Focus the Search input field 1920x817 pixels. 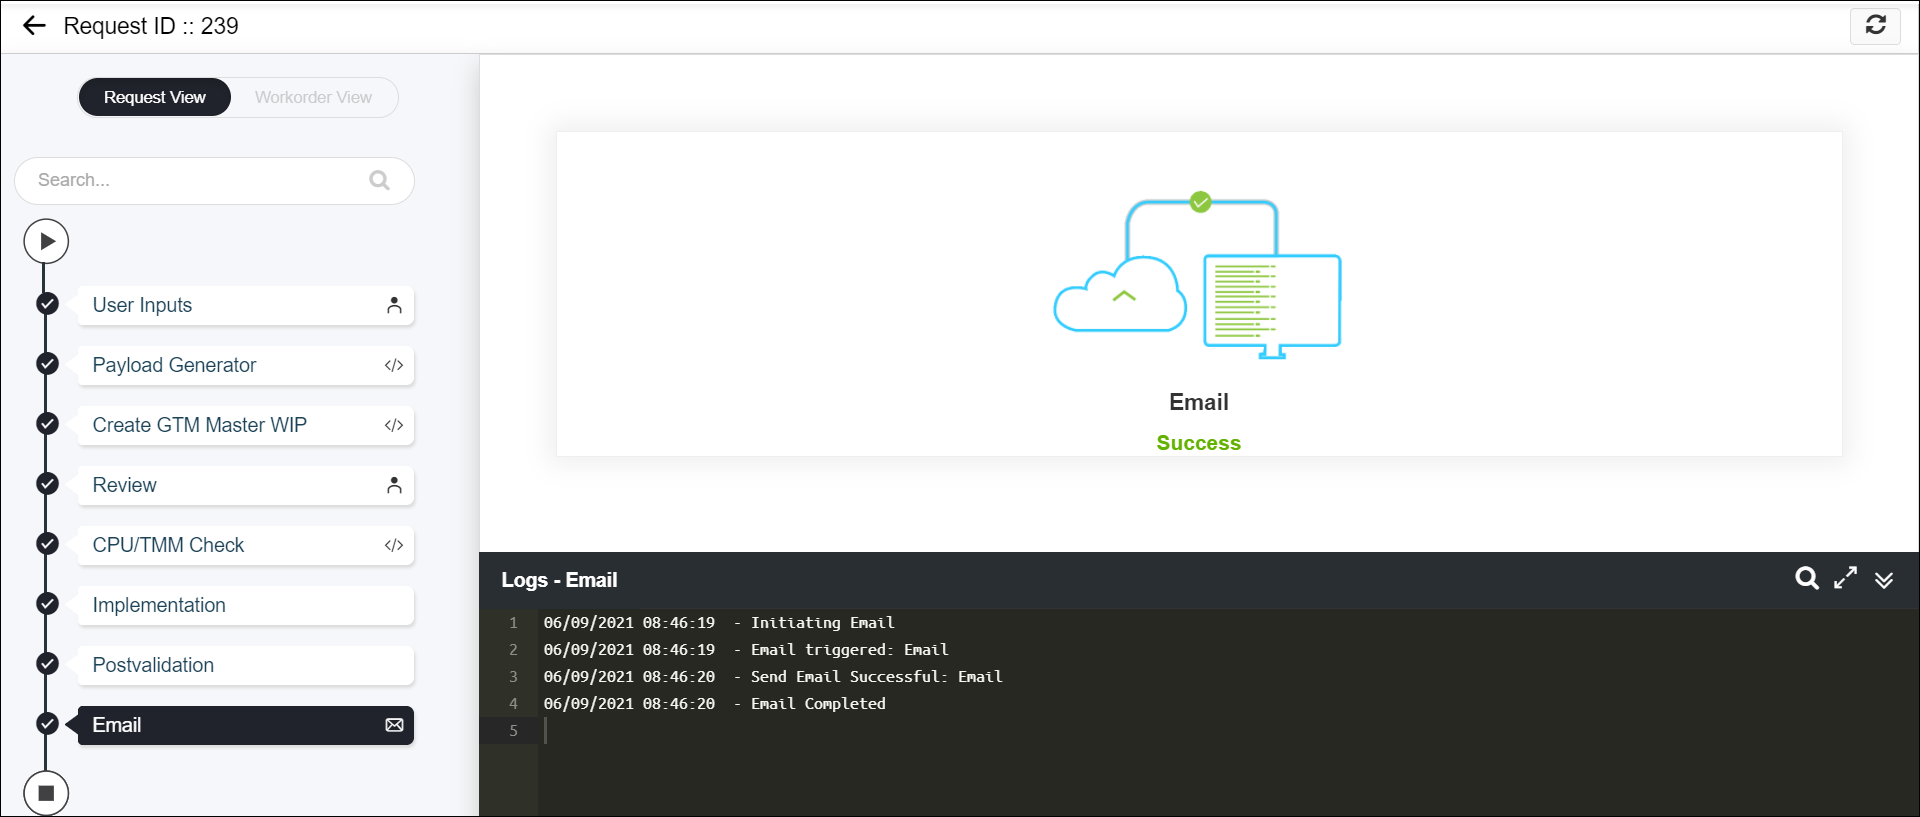click(x=214, y=180)
